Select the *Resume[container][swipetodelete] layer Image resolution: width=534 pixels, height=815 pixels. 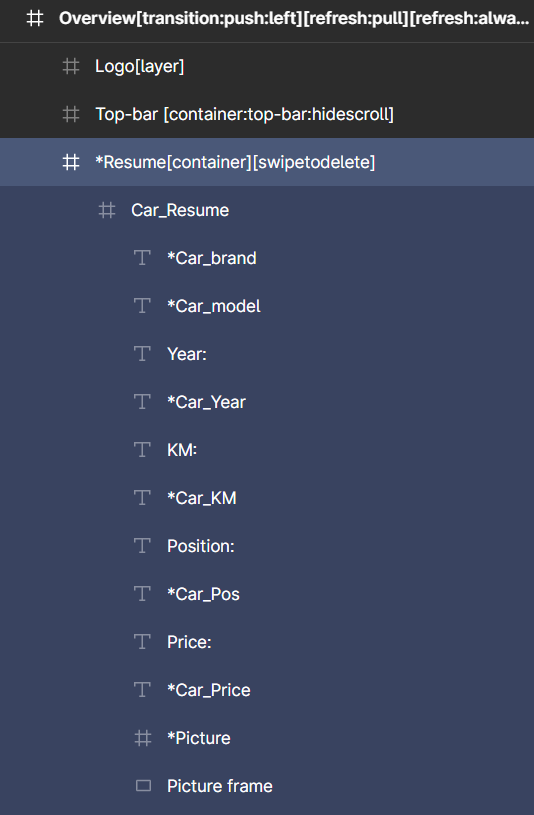point(267,162)
